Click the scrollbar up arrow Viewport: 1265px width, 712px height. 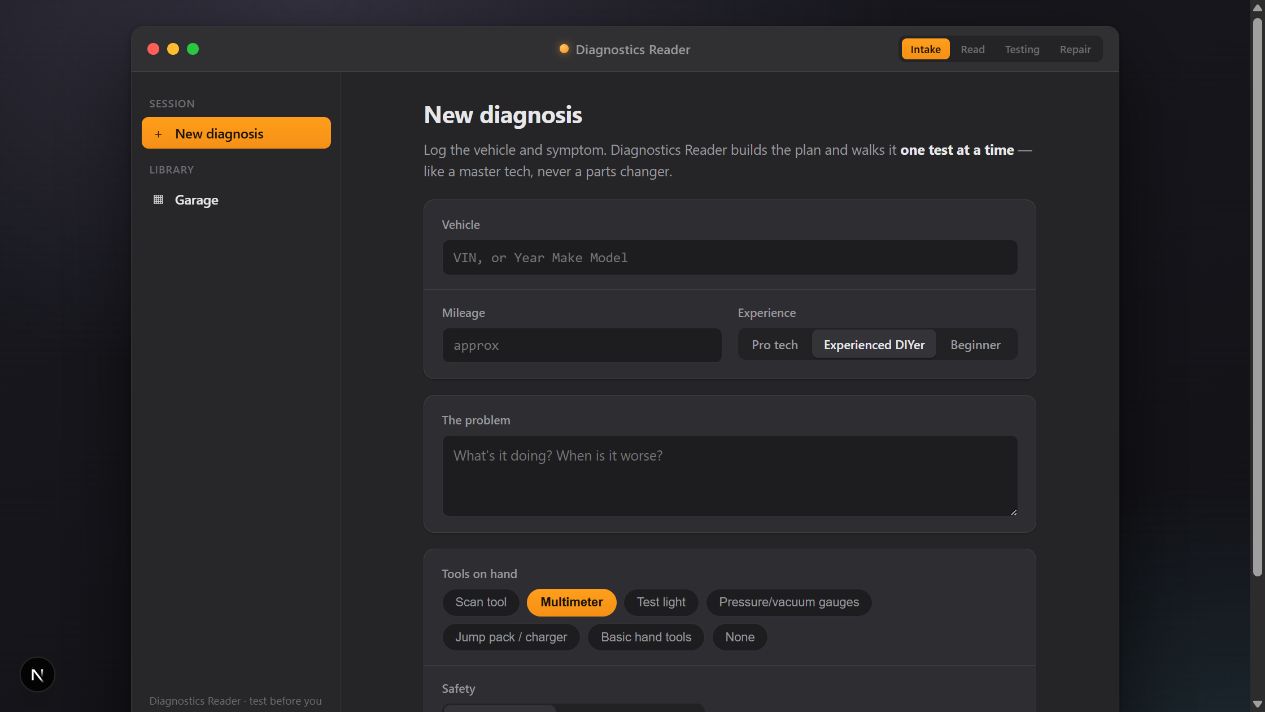point(1258,7)
